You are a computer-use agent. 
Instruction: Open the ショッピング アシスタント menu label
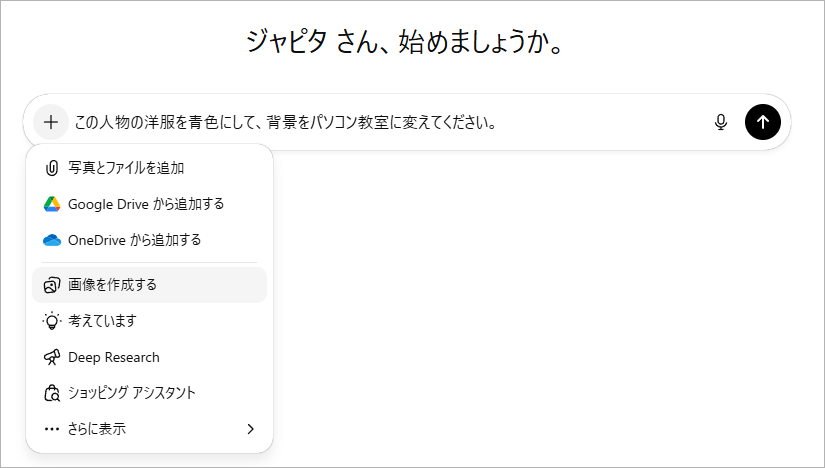[132, 393]
